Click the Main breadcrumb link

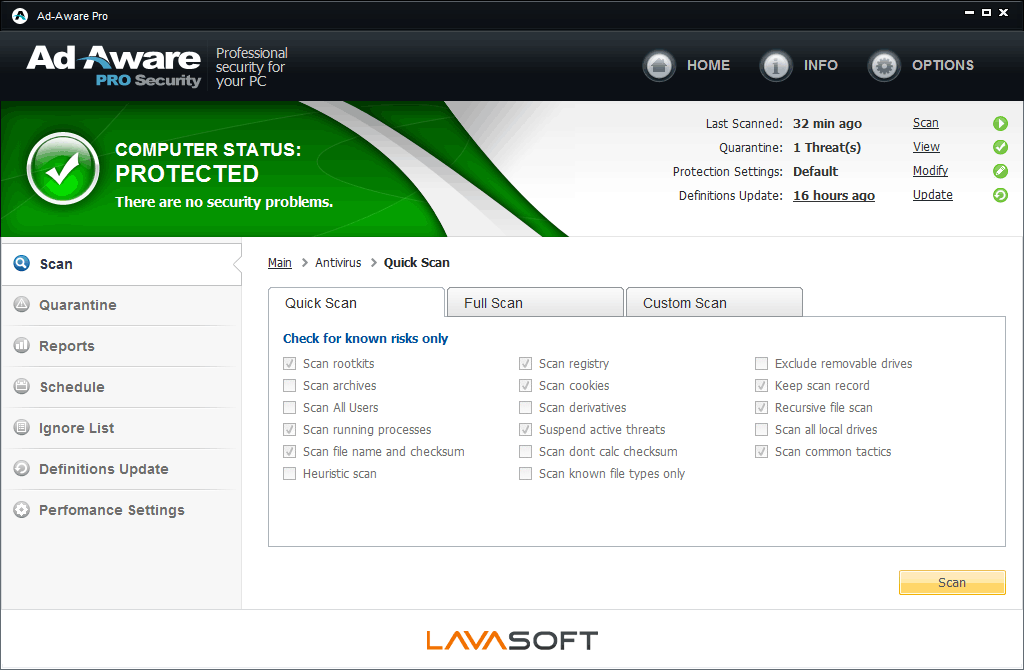click(280, 263)
